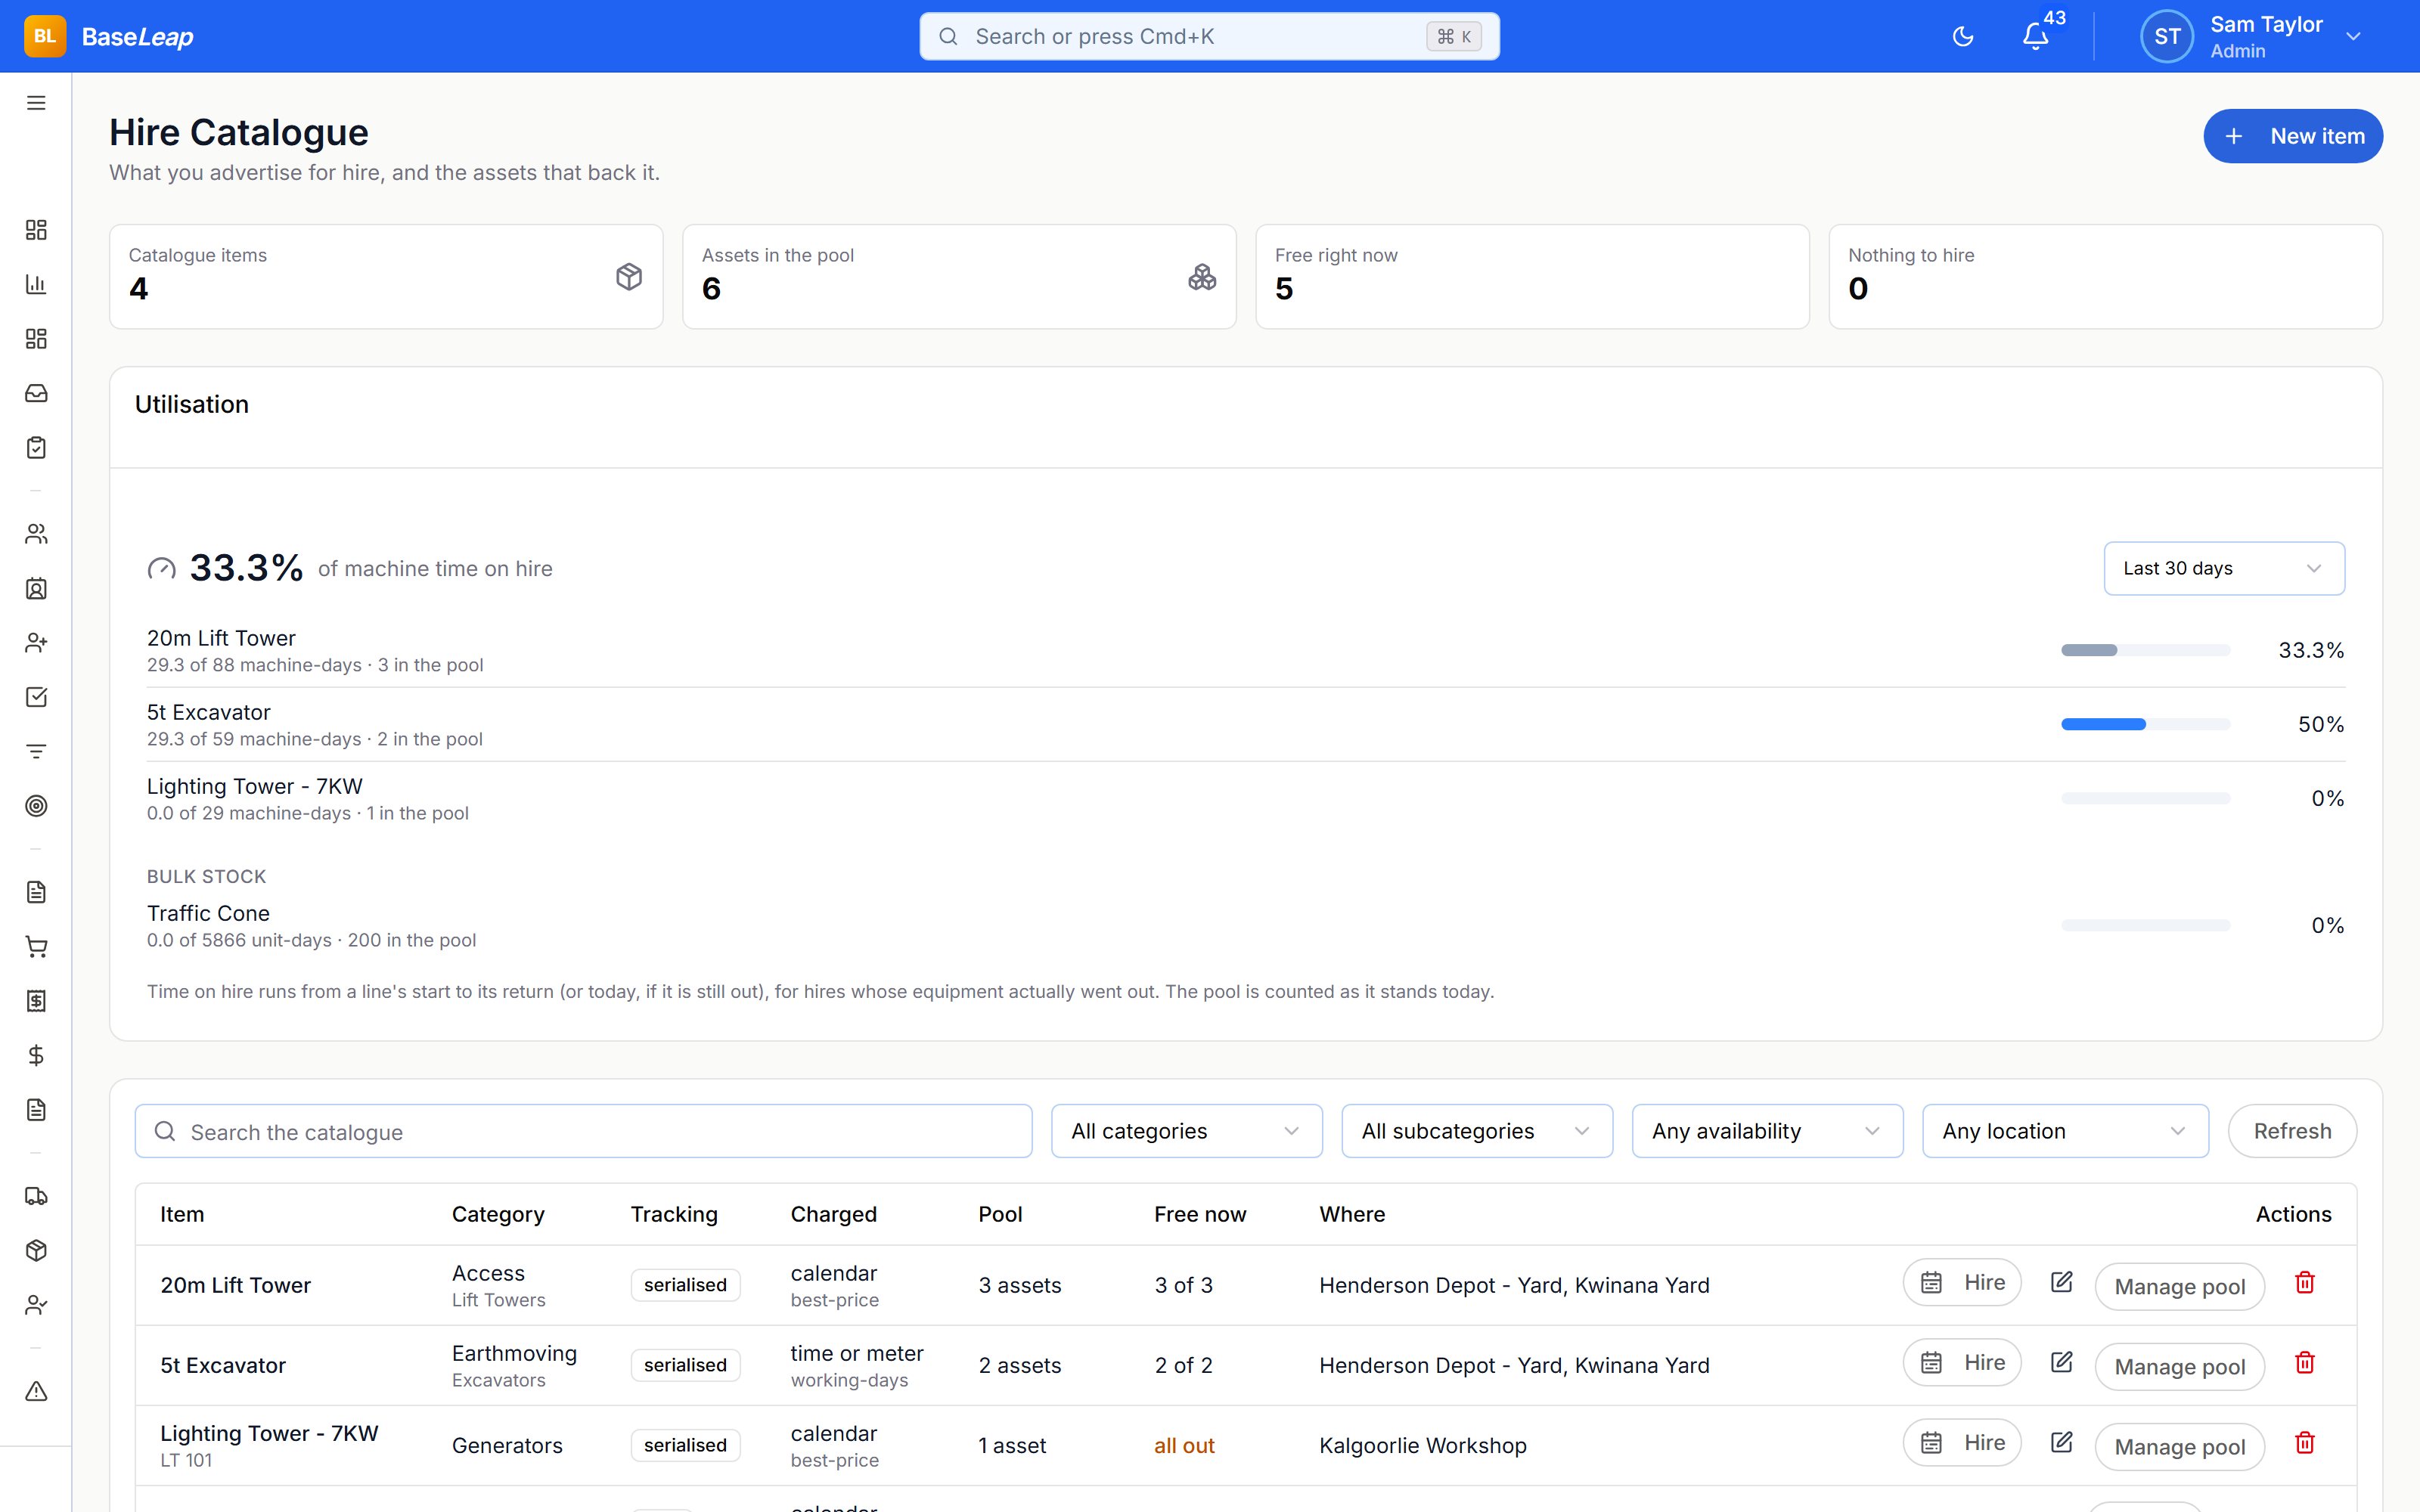Screen dimensions: 2420x1512
Task: Open the two-people users sidebar icon
Action: click(x=36, y=534)
